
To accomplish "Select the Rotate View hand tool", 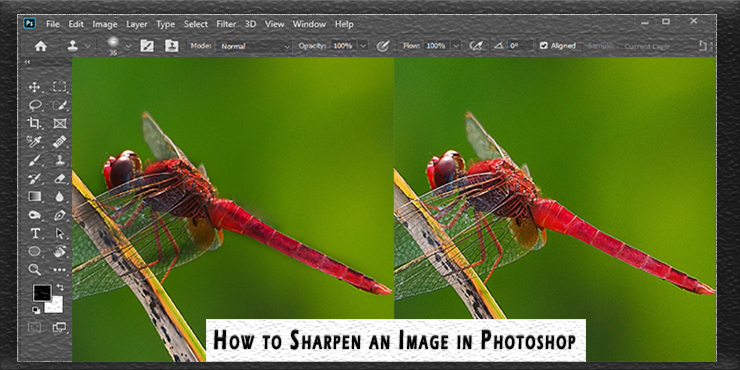I will 59,251.
